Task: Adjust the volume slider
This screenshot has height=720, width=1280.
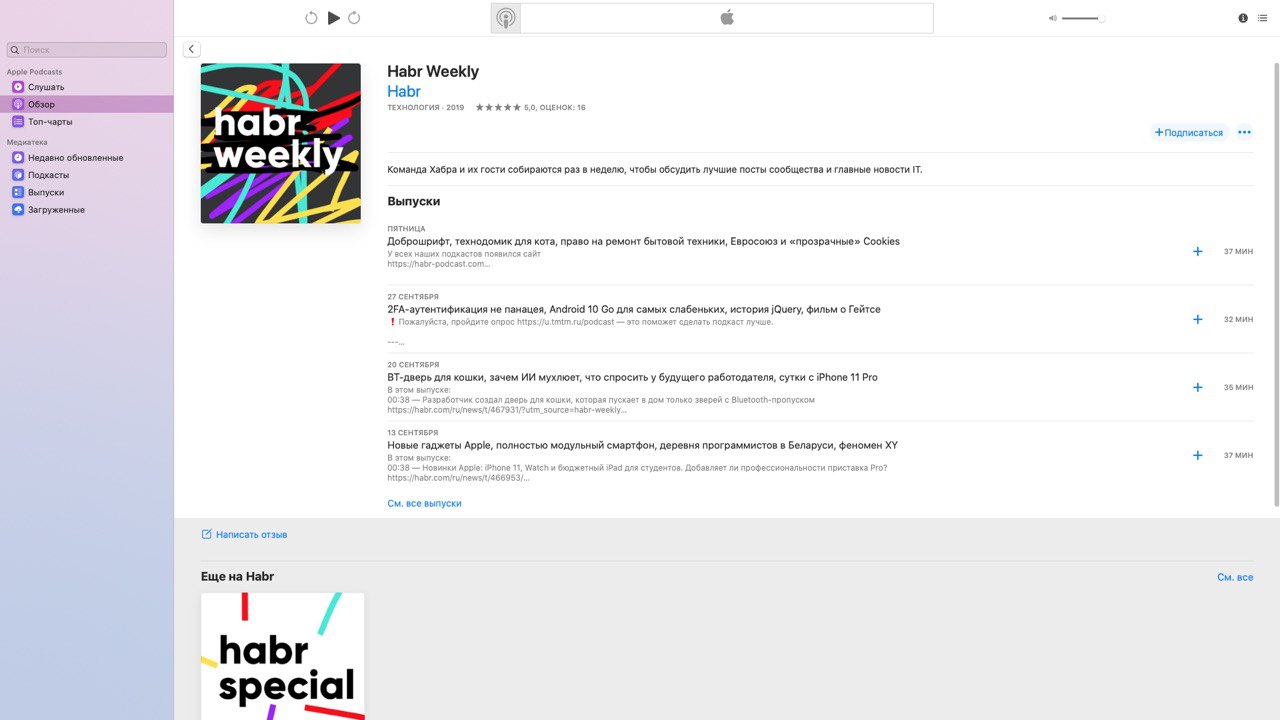Action: coord(1083,18)
